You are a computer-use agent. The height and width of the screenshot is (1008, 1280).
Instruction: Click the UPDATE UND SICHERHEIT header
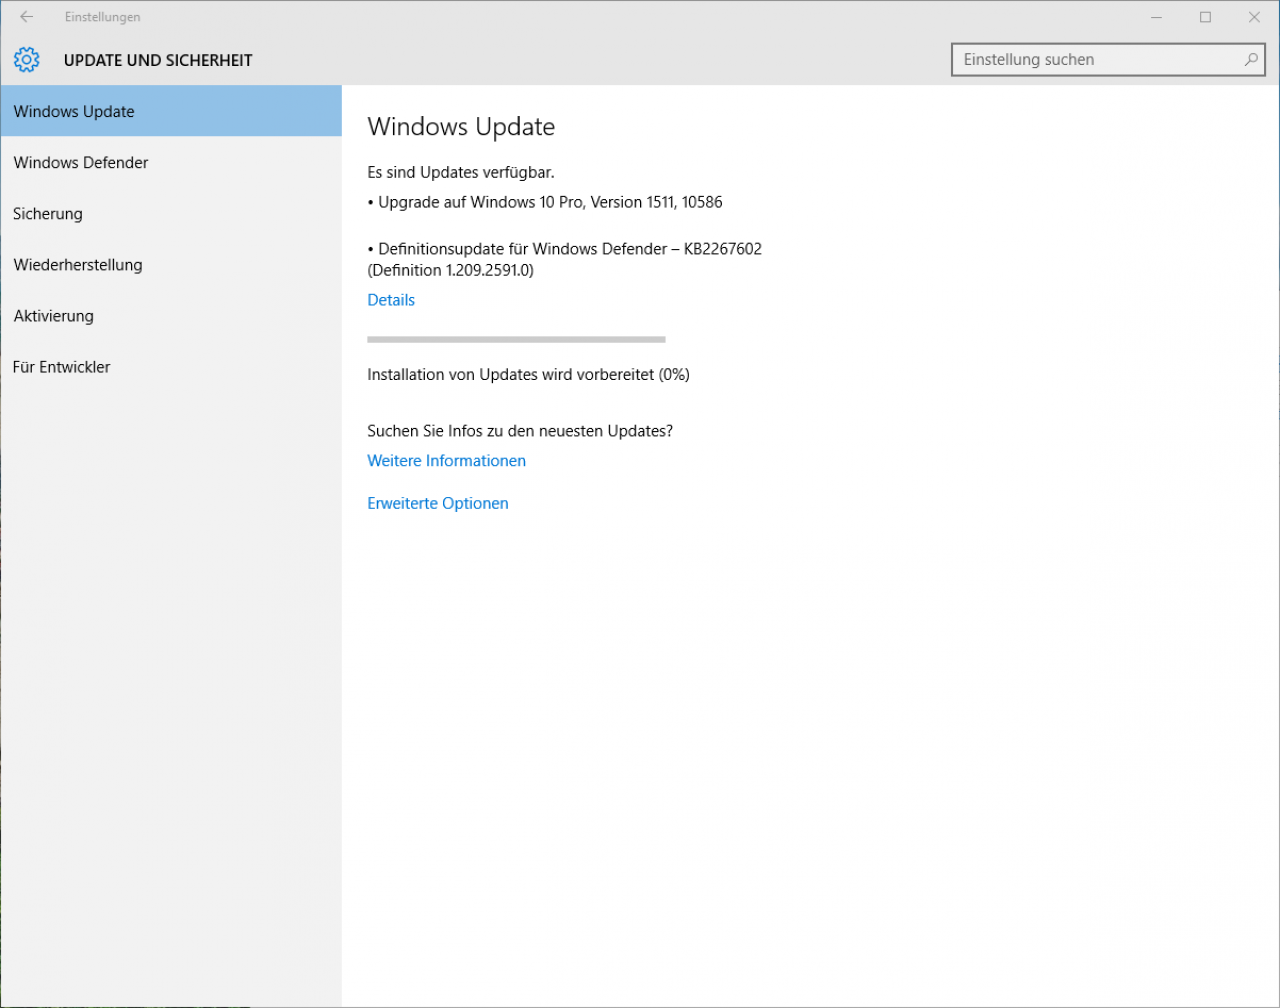coord(158,60)
